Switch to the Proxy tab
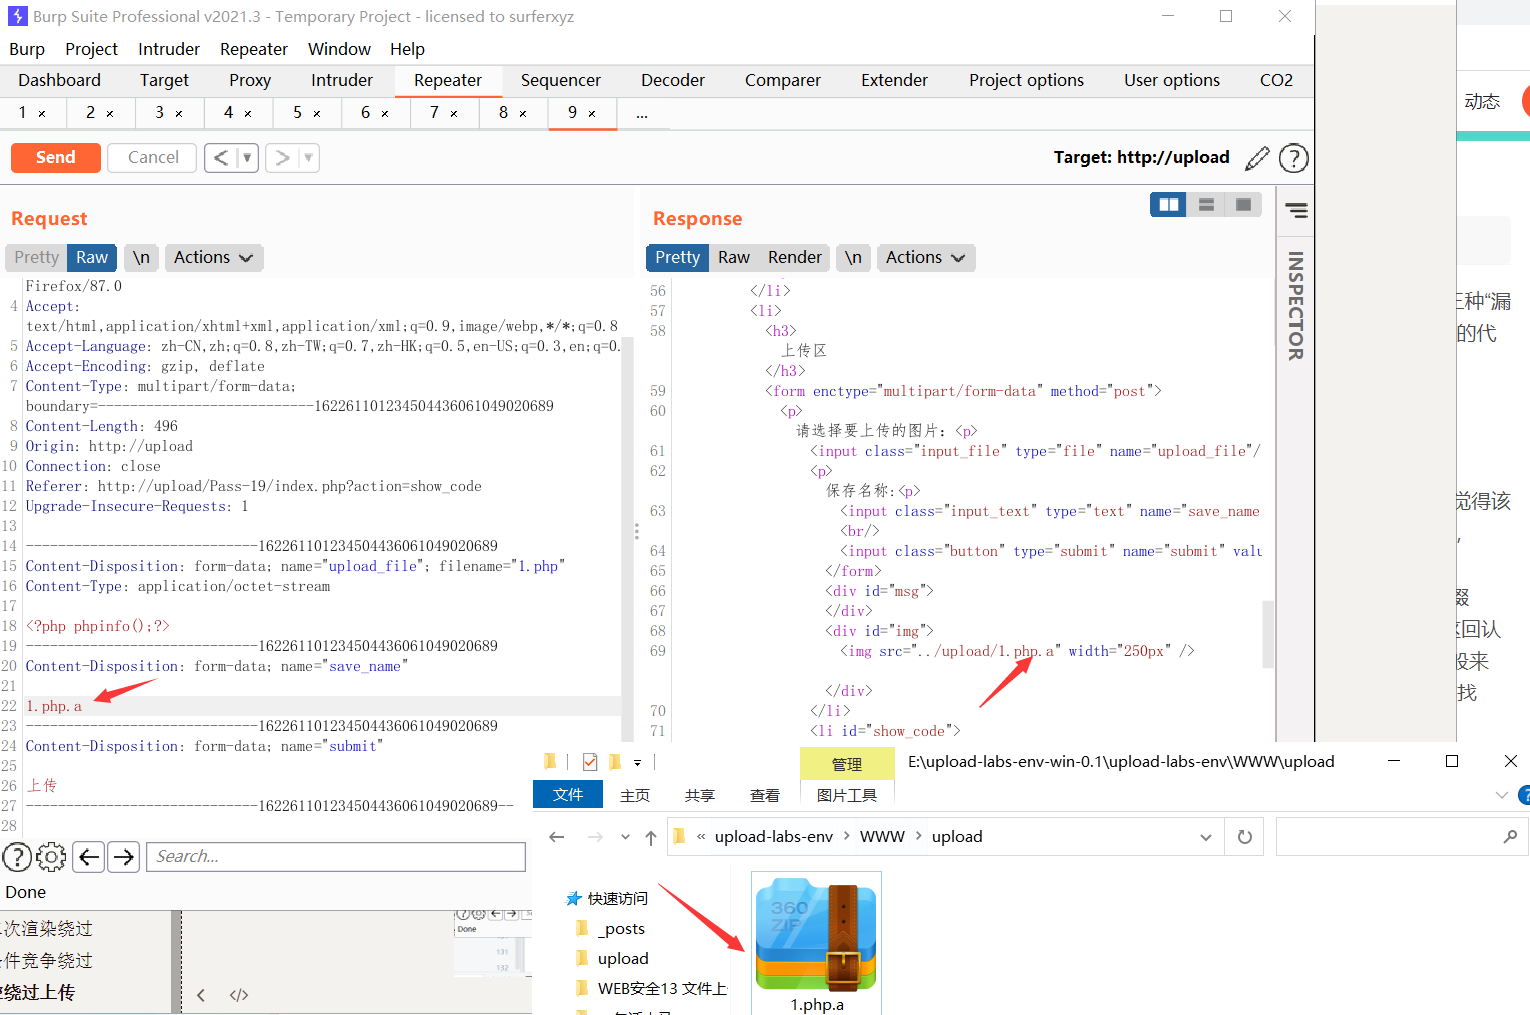Viewport: 1530px width, 1015px height. coord(250,80)
